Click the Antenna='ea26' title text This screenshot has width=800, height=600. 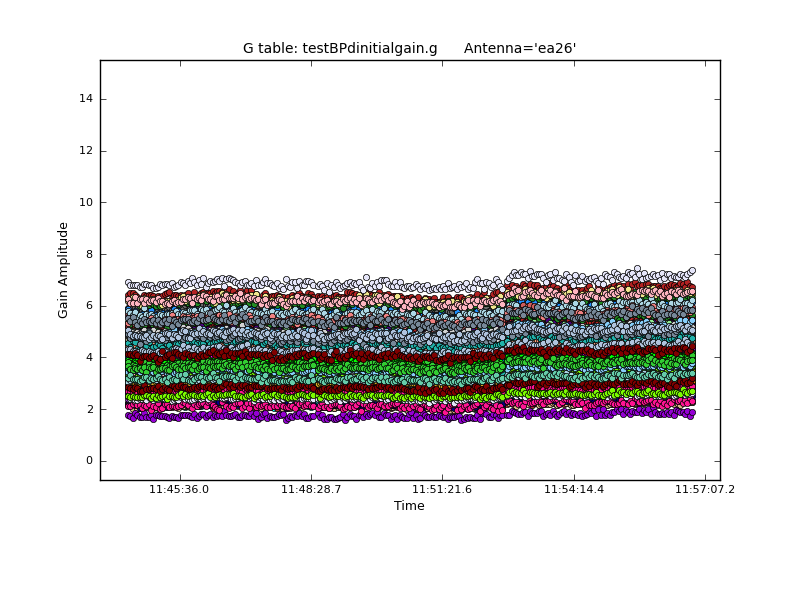(x=520, y=48)
